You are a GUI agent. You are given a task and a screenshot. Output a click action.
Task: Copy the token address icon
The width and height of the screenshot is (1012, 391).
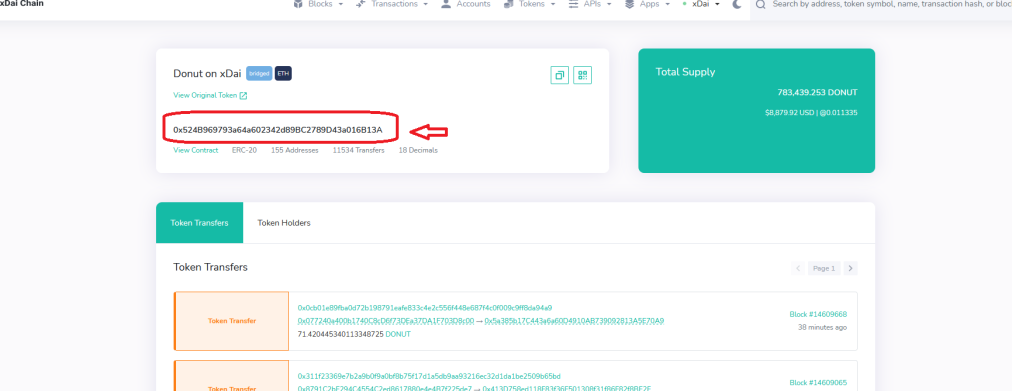[560, 75]
